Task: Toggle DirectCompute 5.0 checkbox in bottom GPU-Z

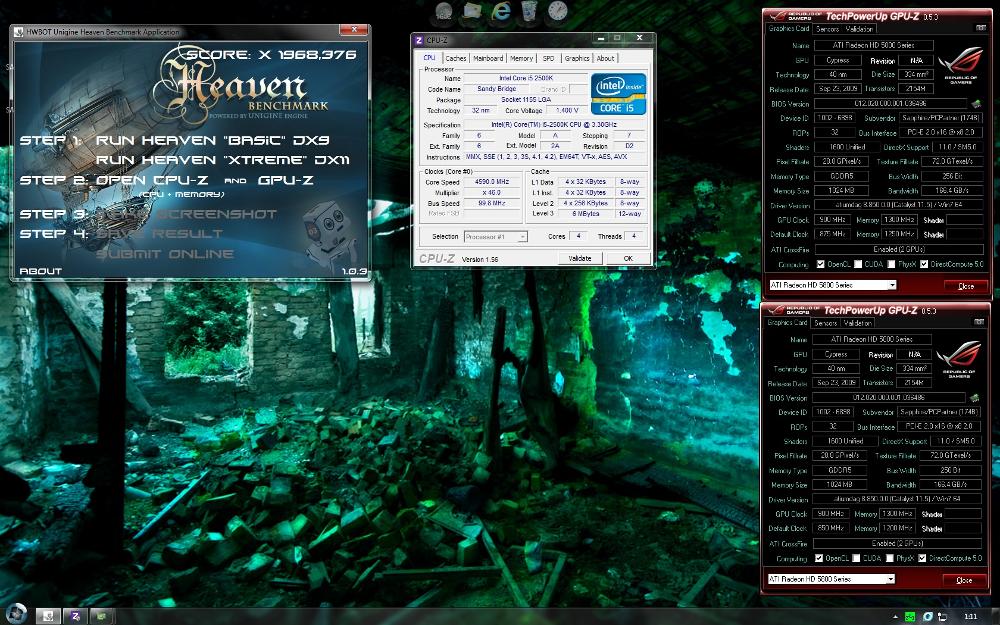Action: [x=922, y=558]
